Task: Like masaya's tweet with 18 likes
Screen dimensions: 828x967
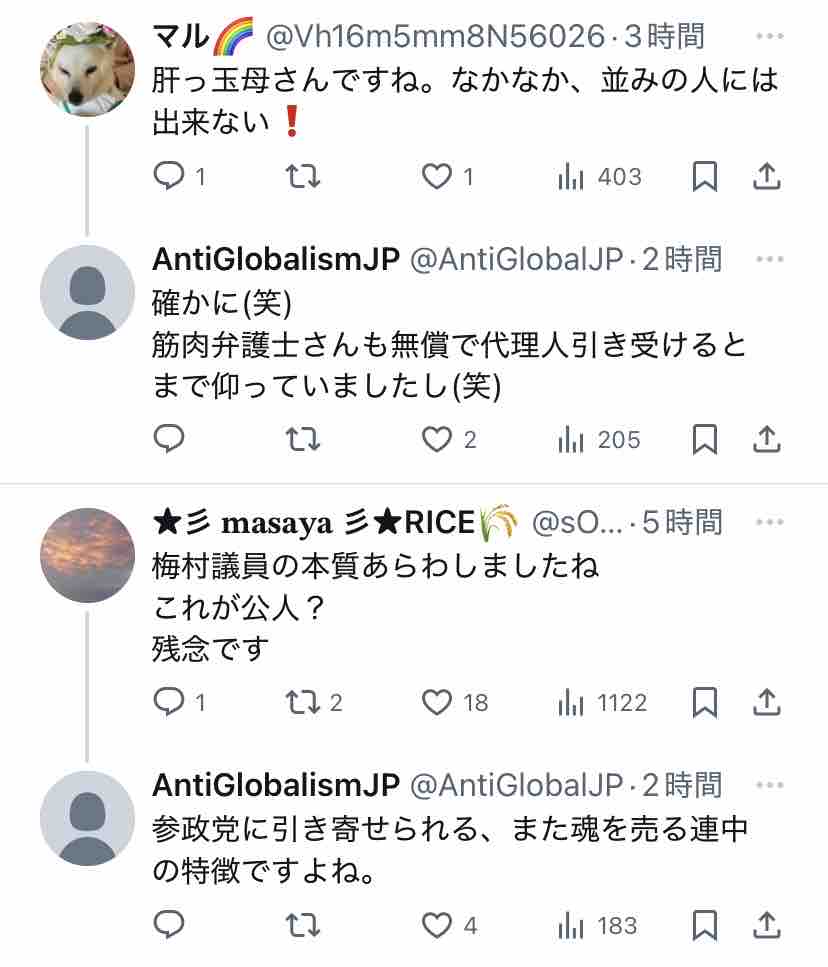Action: pyautogui.click(x=437, y=702)
